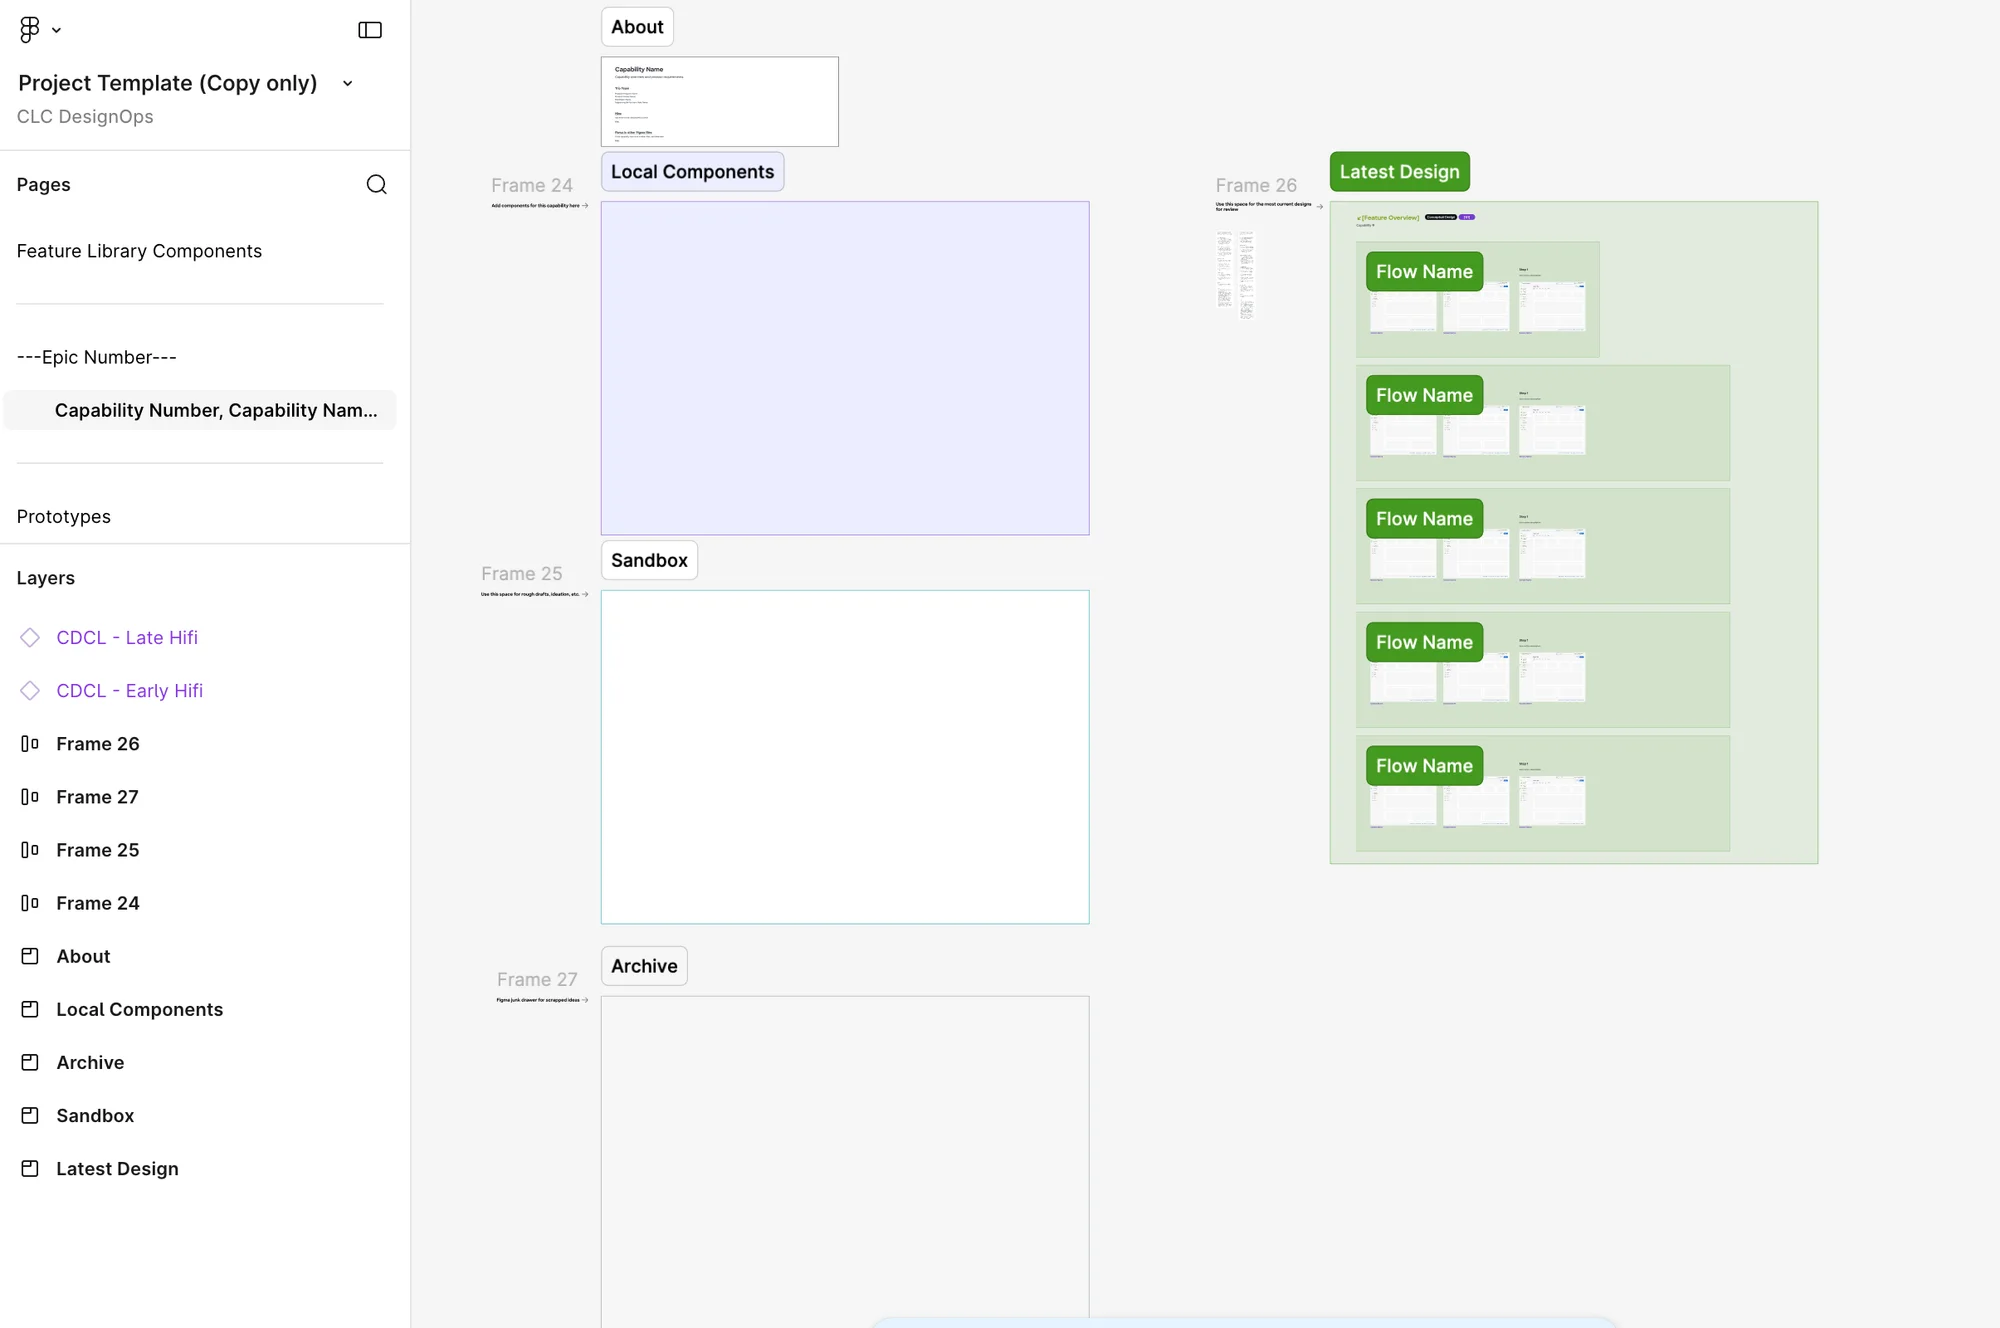Click the Frame 27 label on canvas

click(x=537, y=980)
